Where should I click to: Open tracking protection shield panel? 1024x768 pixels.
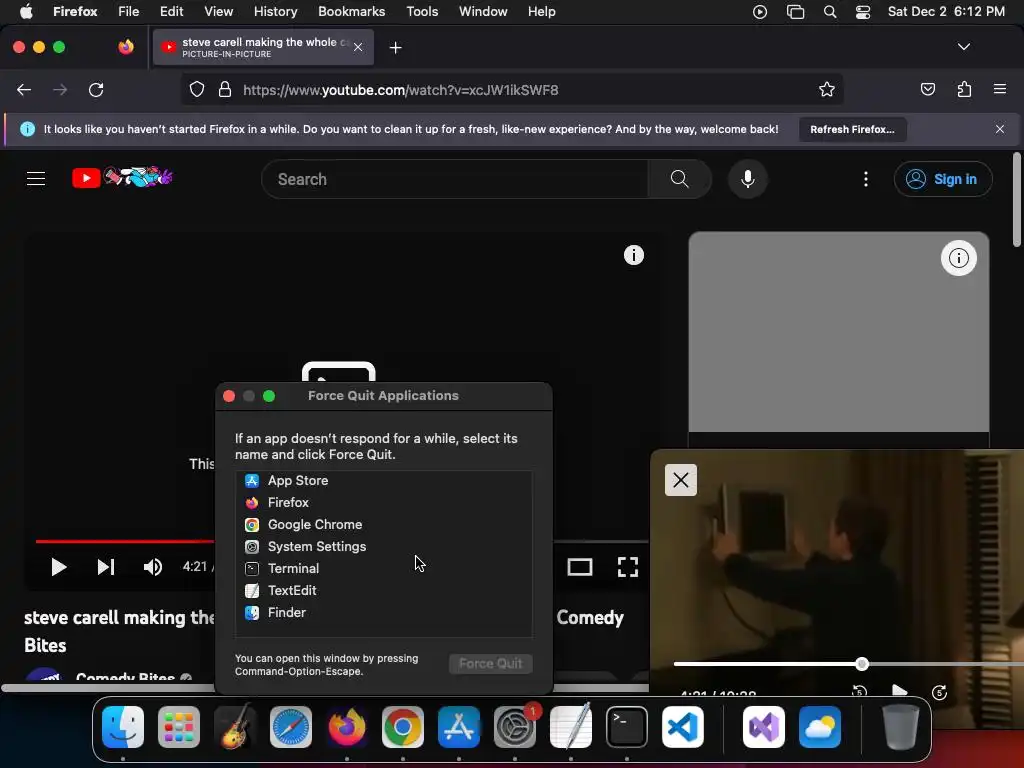point(197,89)
